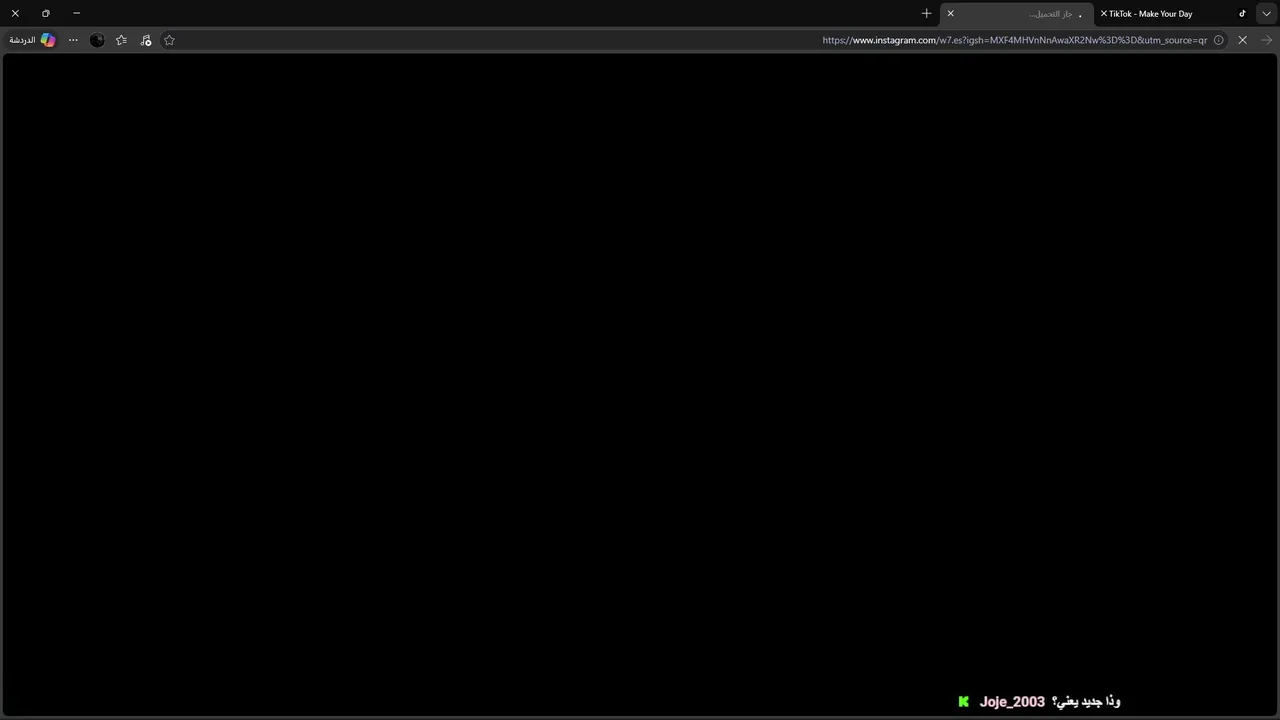Open the Copilot chat (الدردشة) button
The width and height of the screenshot is (1280, 720).
pos(32,40)
